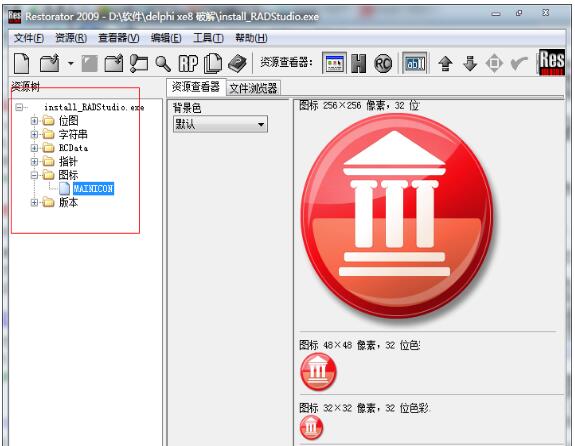The image size is (575, 446).
Task: Click the 资源查看器: toolbar label
Action: click(286, 62)
